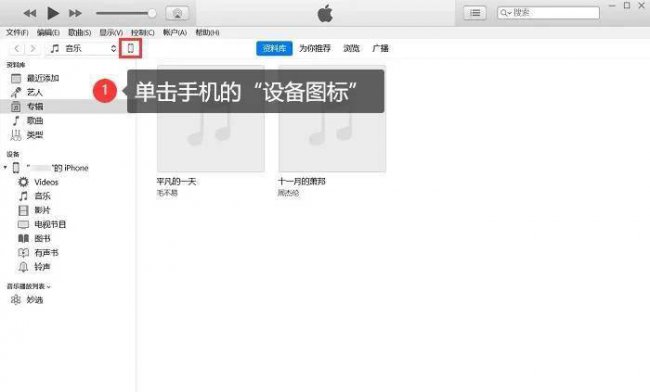Minimize the iTunes window

coord(612,6)
